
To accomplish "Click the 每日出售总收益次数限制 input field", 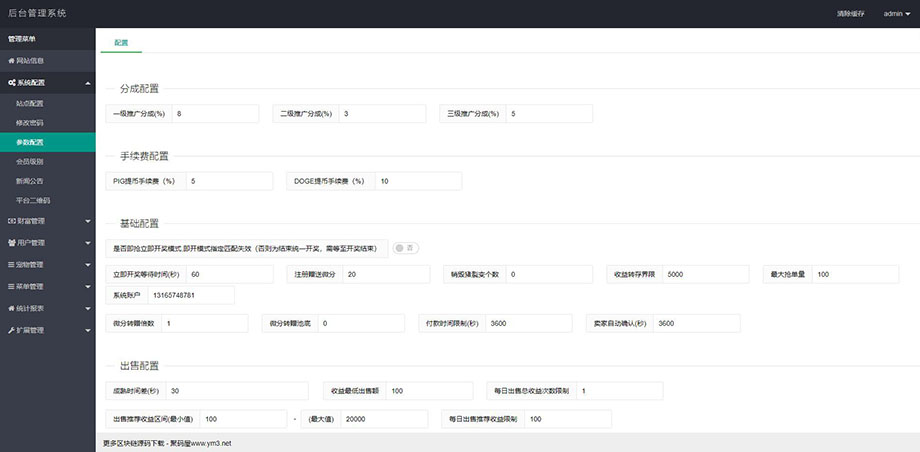I will [x=620, y=391].
